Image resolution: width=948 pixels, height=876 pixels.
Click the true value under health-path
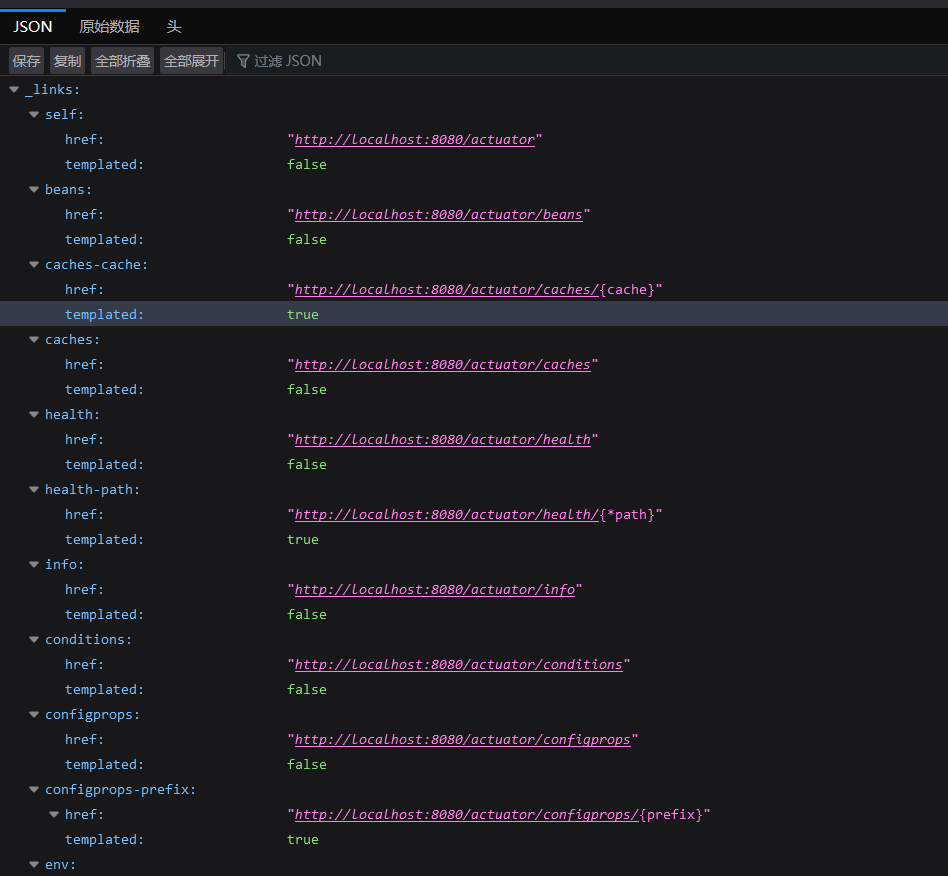click(302, 539)
